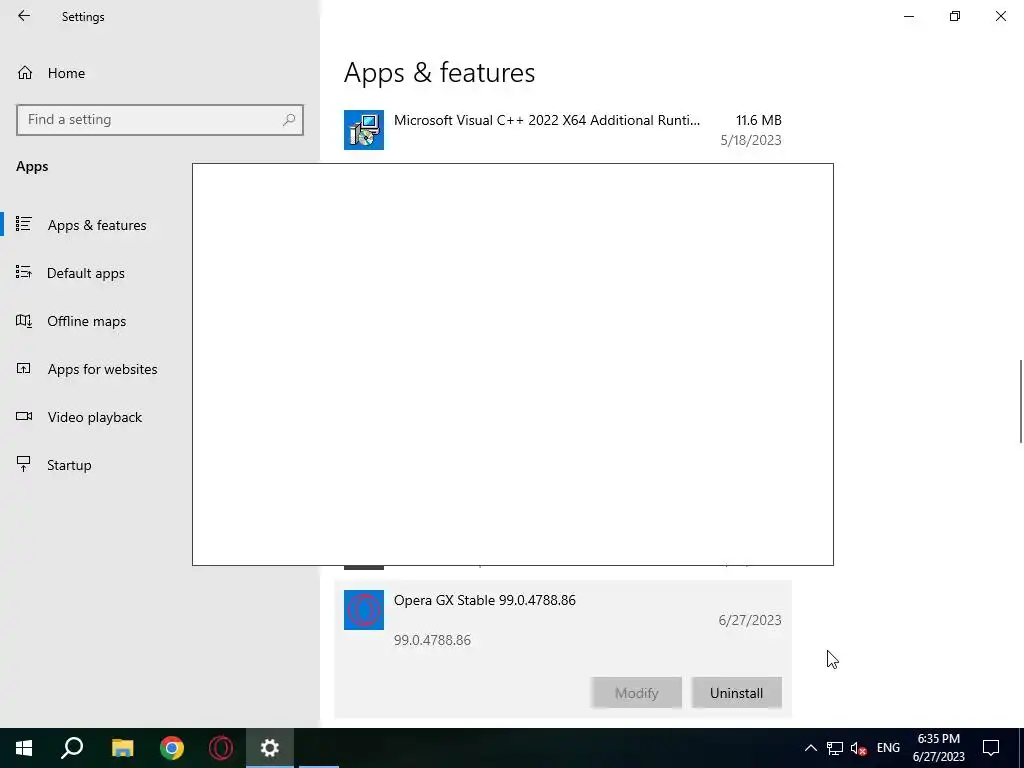The width and height of the screenshot is (1024, 768).
Task: Open the Windows Start menu
Action: 24,748
